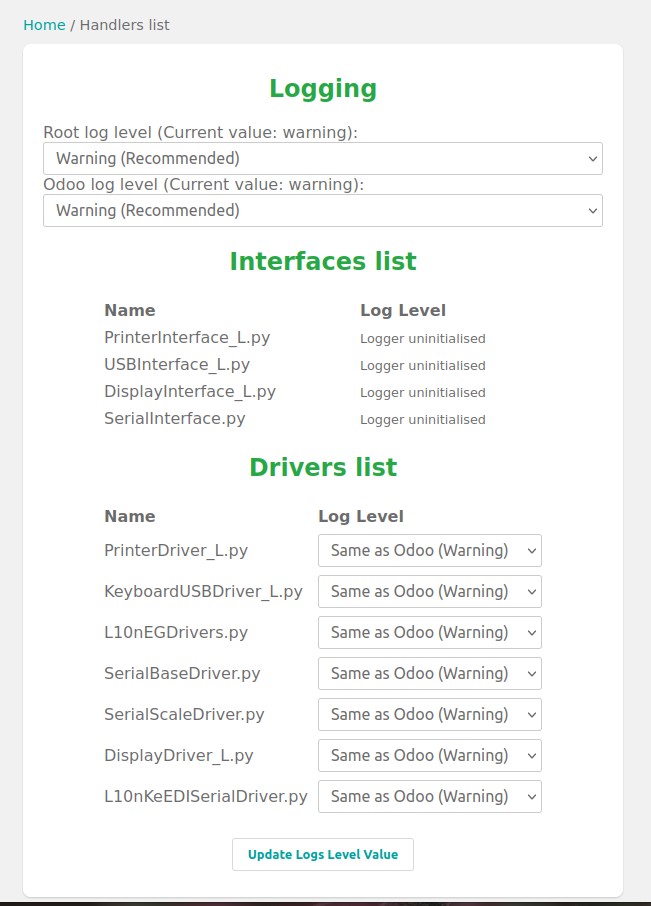Click Handlers list breadcrumb text
The image size is (651, 906).
tap(125, 25)
